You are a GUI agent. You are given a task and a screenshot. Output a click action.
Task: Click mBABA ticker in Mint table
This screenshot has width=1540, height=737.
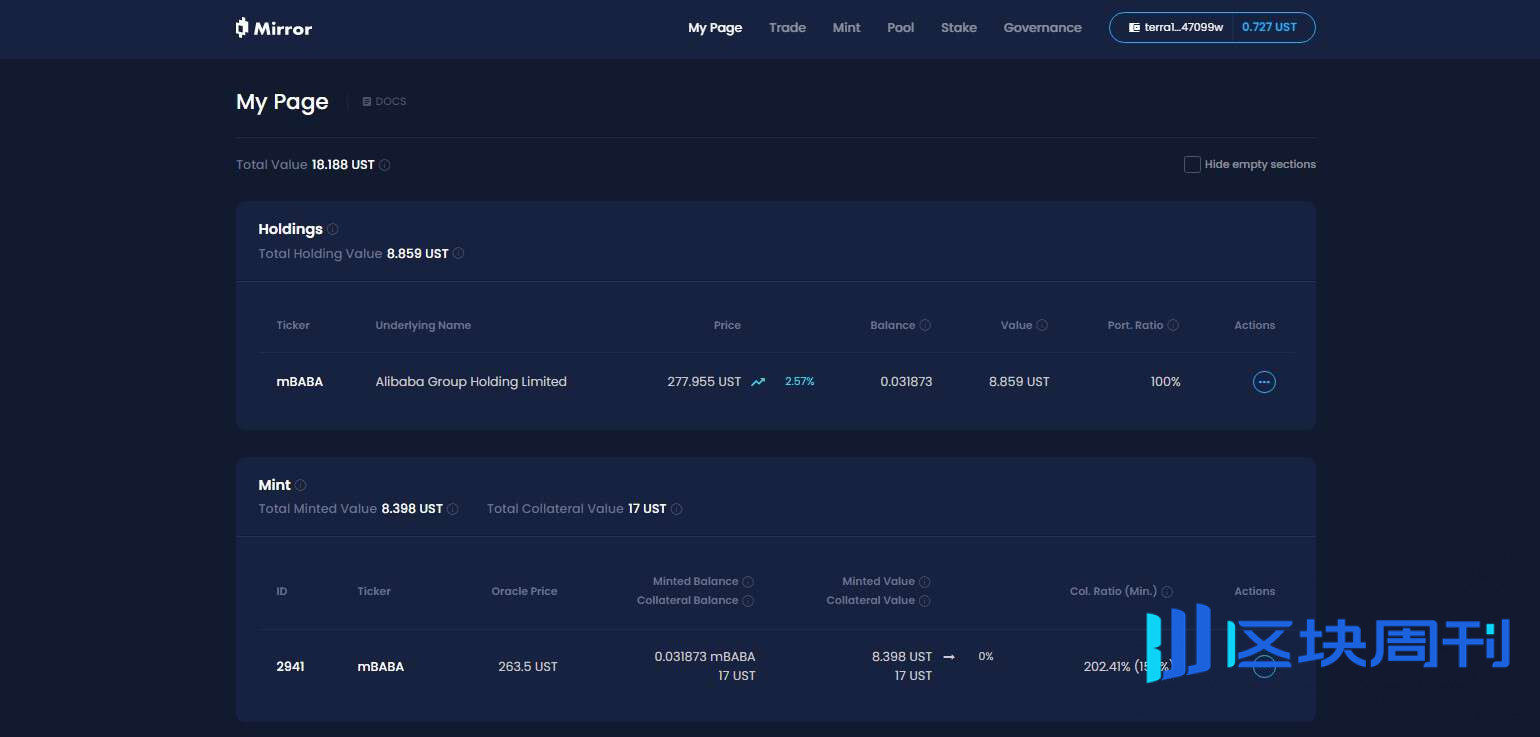tap(381, 666)
